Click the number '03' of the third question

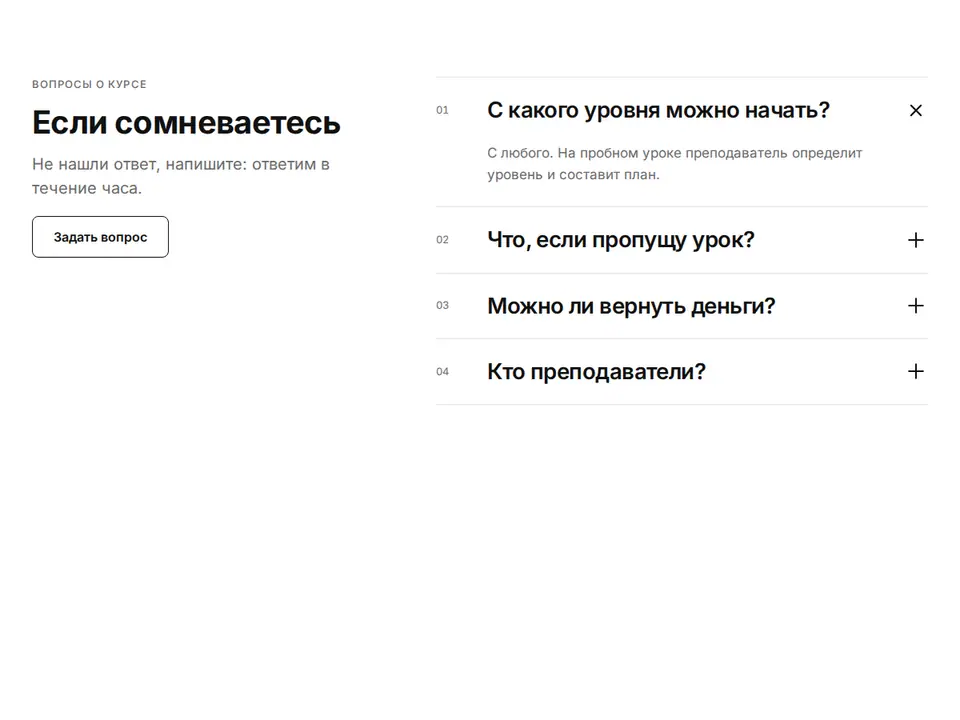[x=442, y=306]
